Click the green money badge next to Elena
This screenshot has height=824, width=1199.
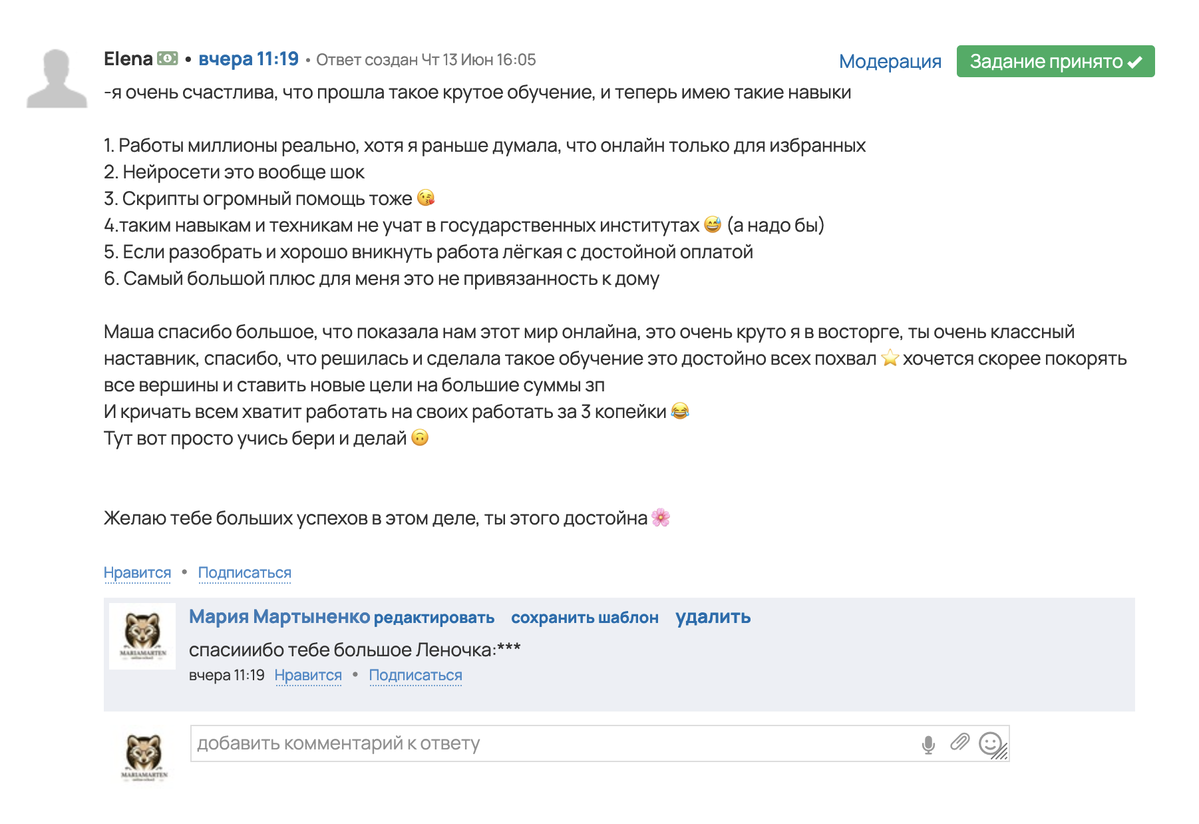168,59
